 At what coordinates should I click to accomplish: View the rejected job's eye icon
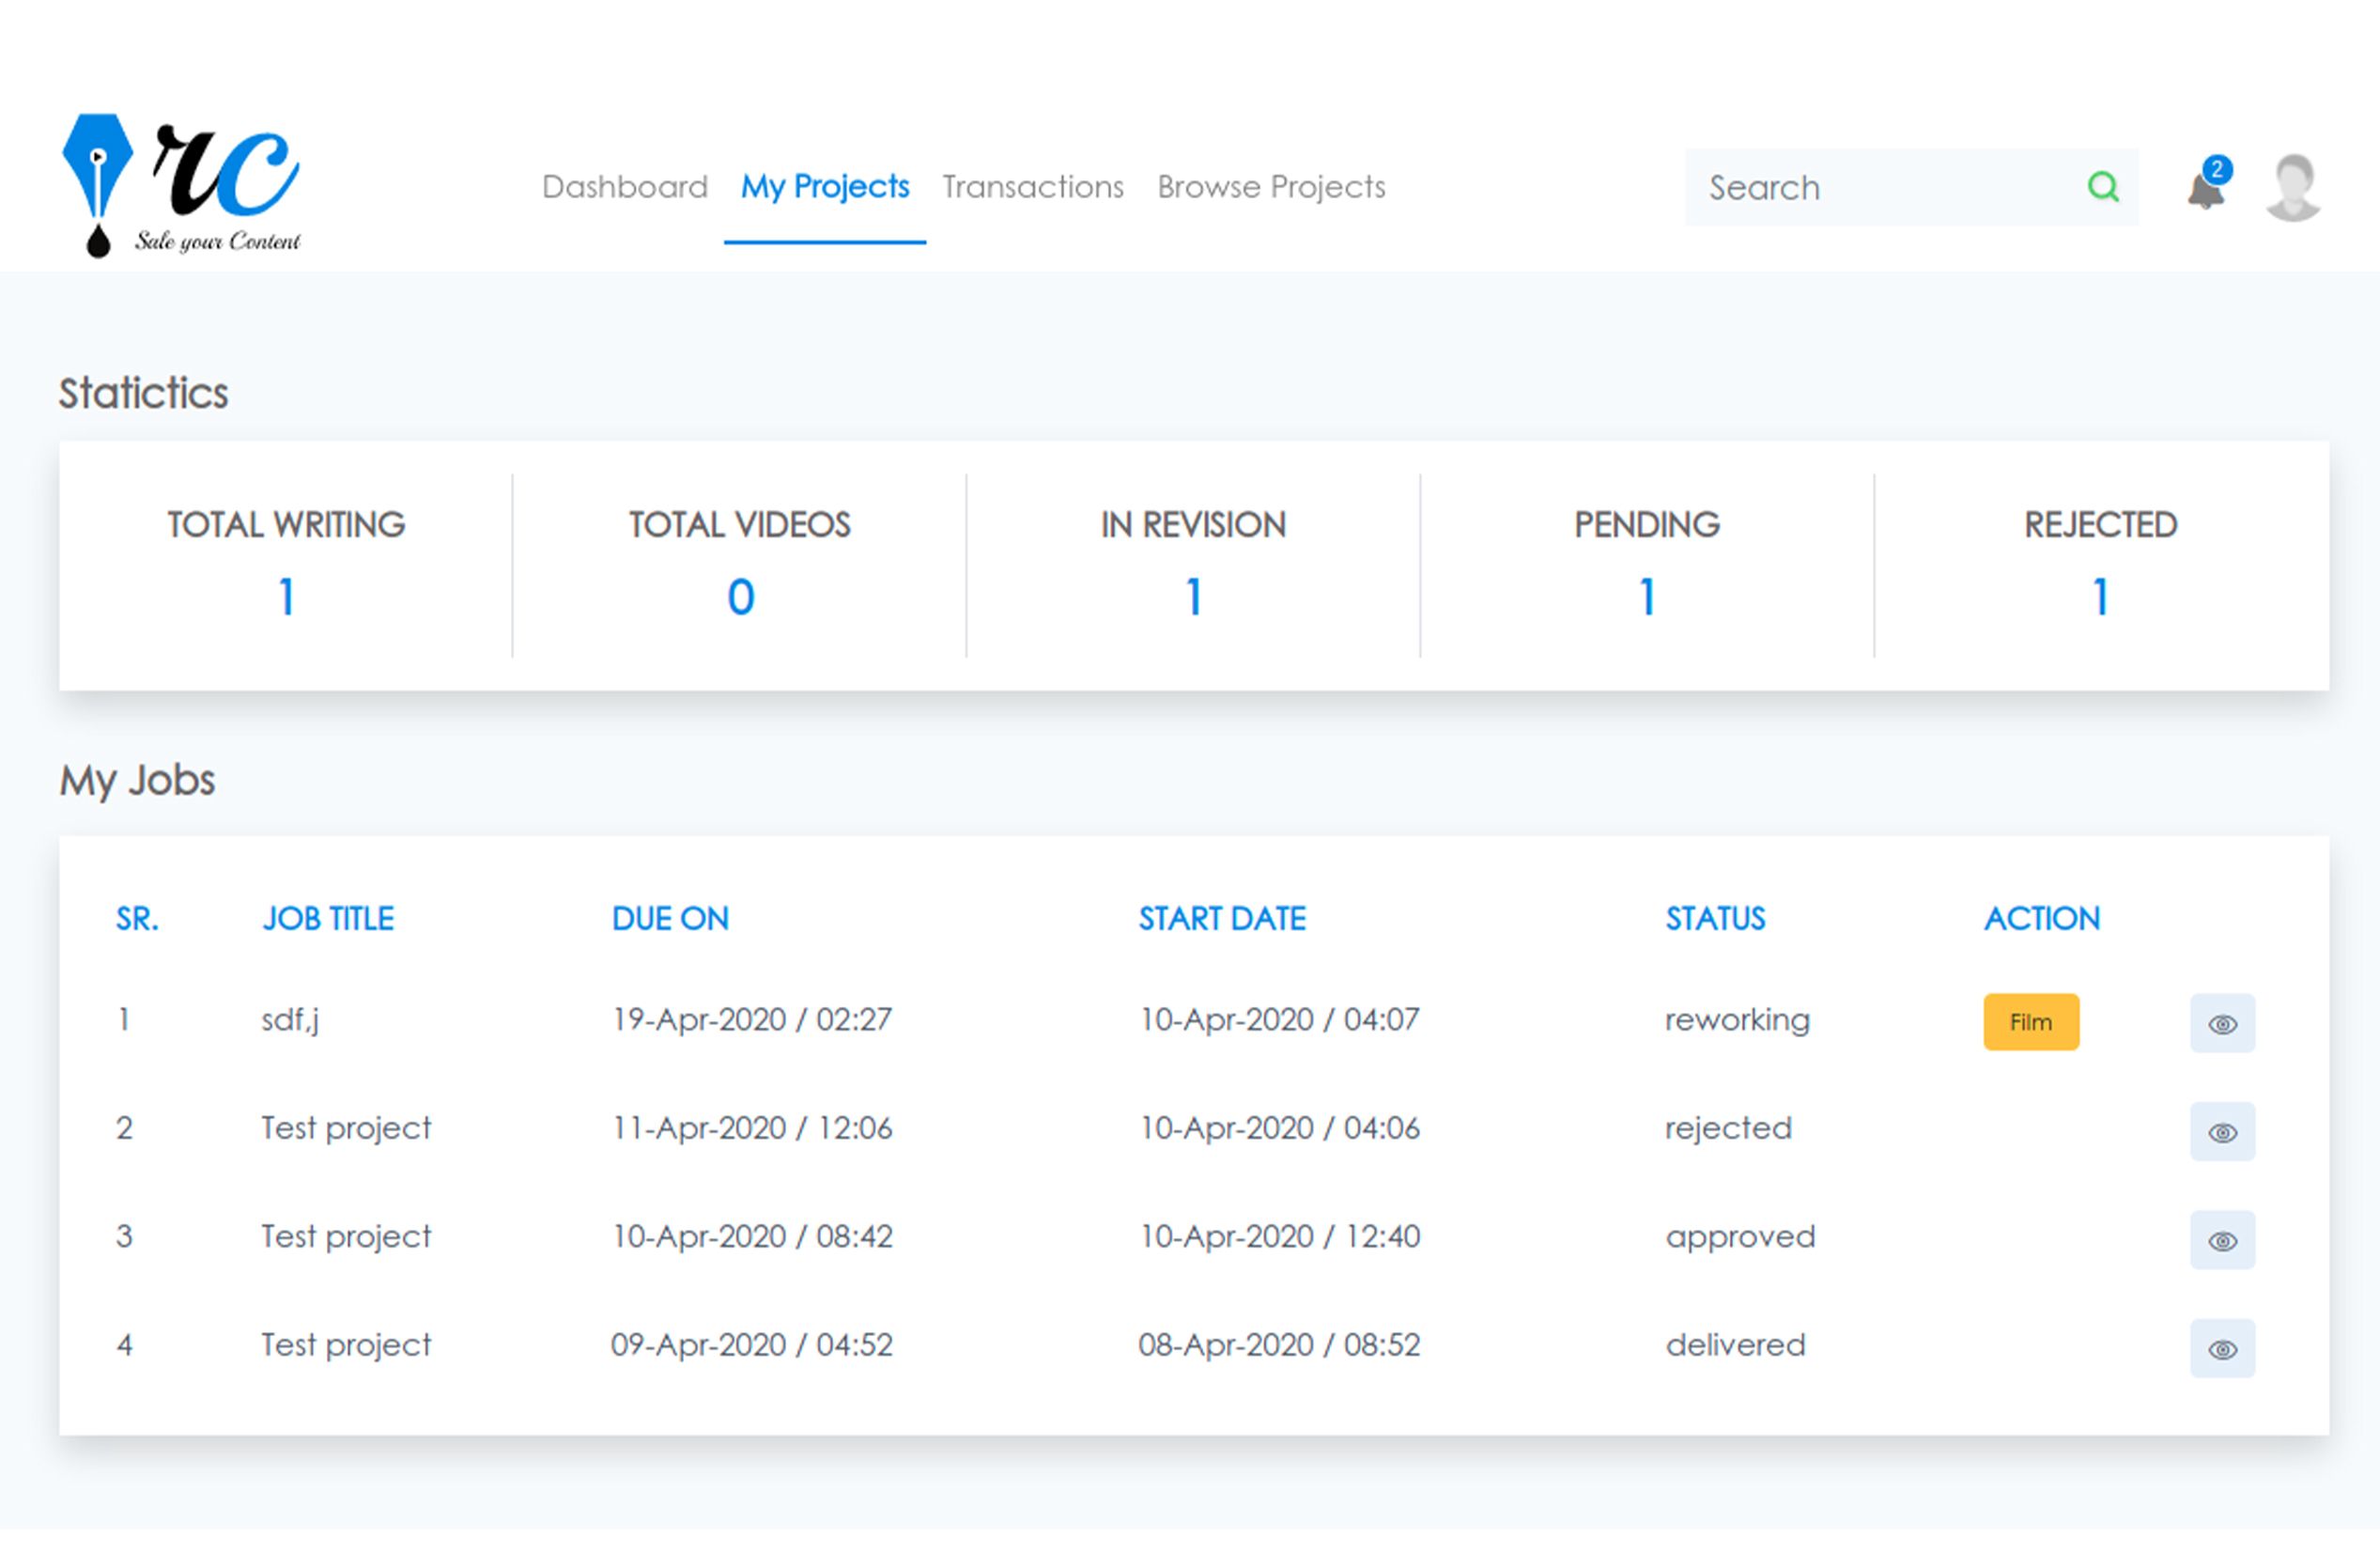click(x=2222, y=1131)
